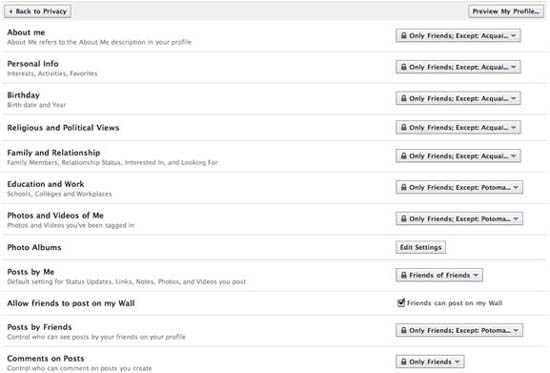Open Preview My Profile button

click(506, 11)
